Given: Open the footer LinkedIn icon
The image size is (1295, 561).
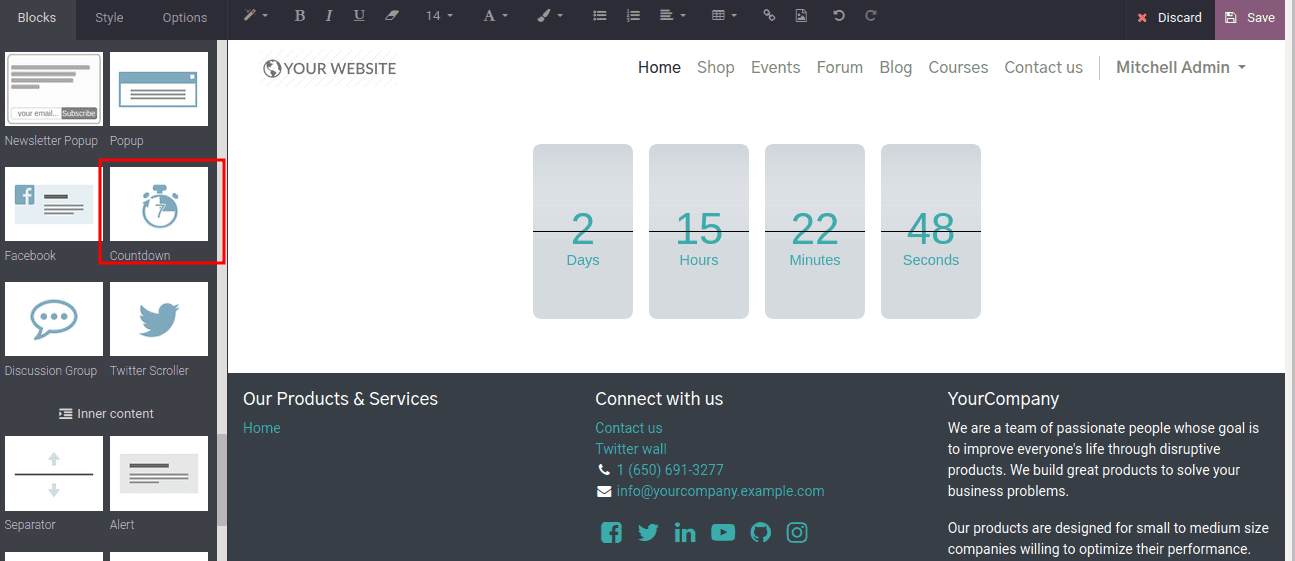Looking at the screenshot, I should 685,533.
